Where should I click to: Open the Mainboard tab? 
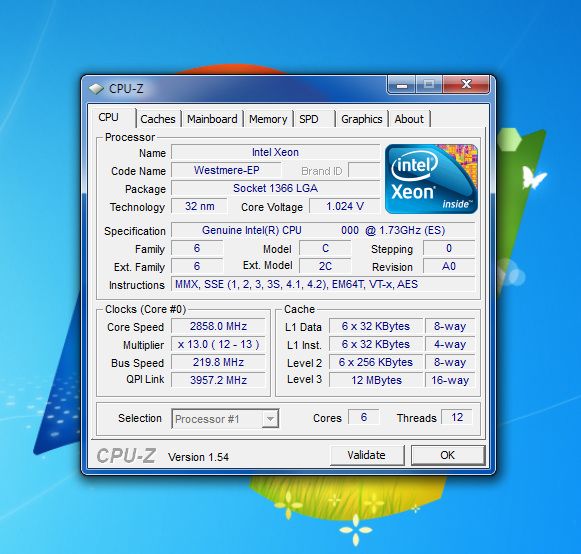pyautogui.click(x=212, y=119)
